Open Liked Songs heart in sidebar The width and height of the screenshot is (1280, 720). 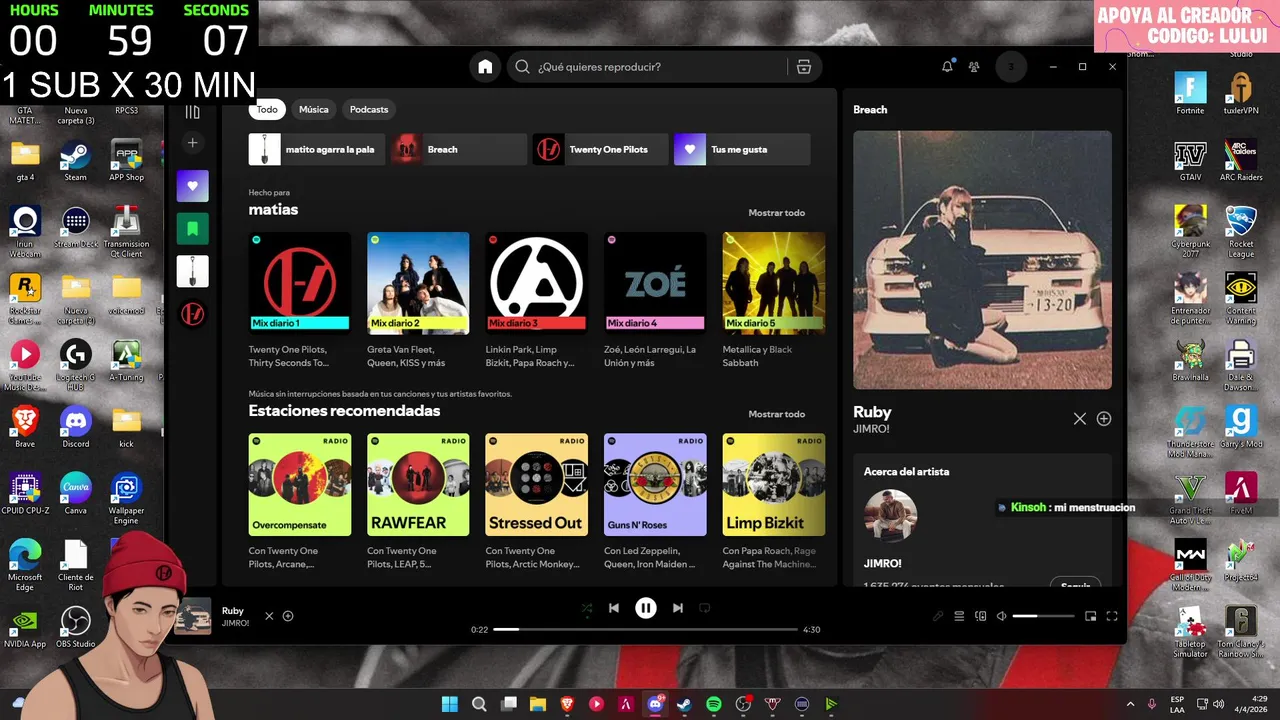pyautogui.click(x=193, y=186)
